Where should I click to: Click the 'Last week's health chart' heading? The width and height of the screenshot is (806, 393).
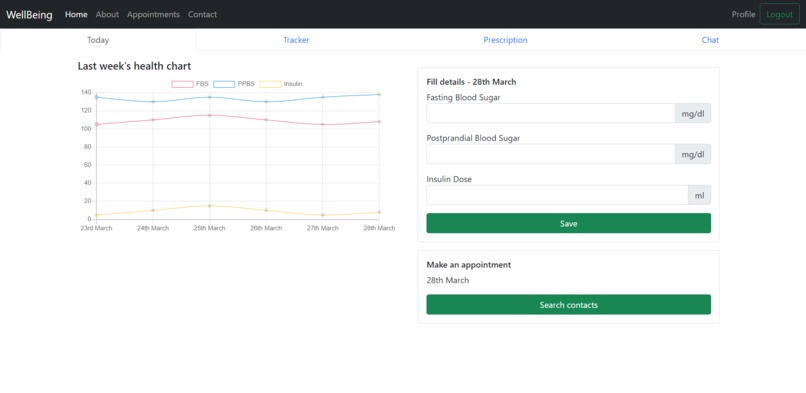tap(134, 66)
